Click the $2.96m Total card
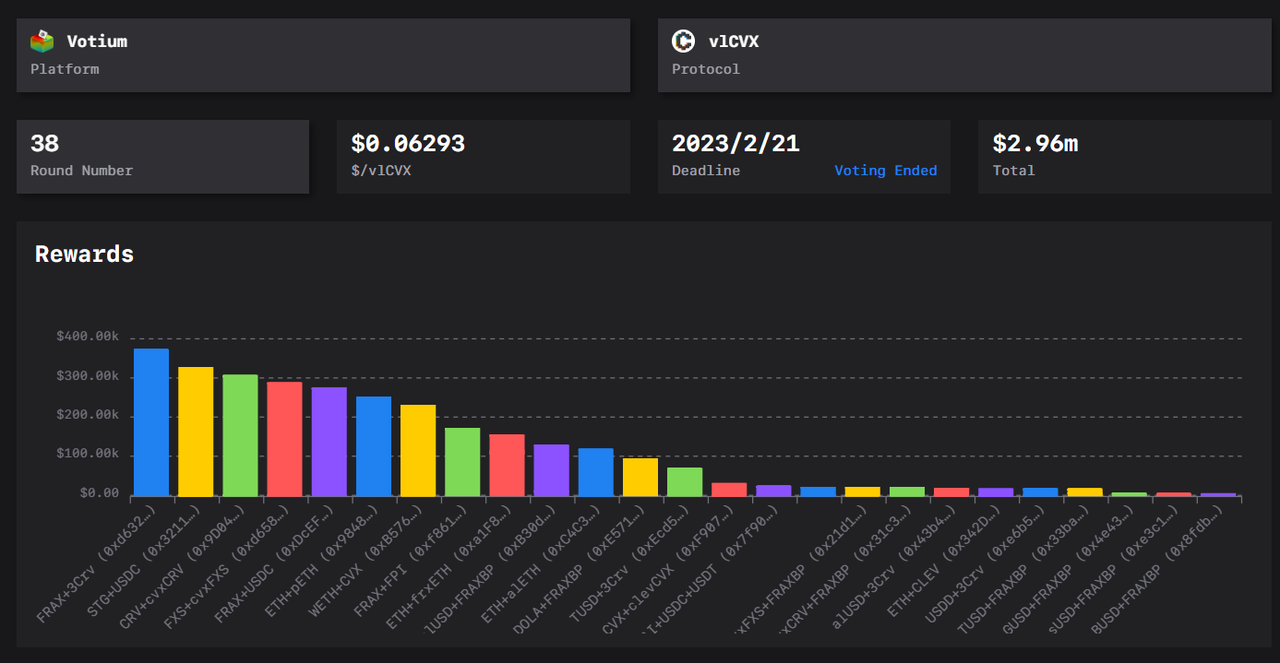The height and width of the screenshot is (663, 1280). (1124, 156)
